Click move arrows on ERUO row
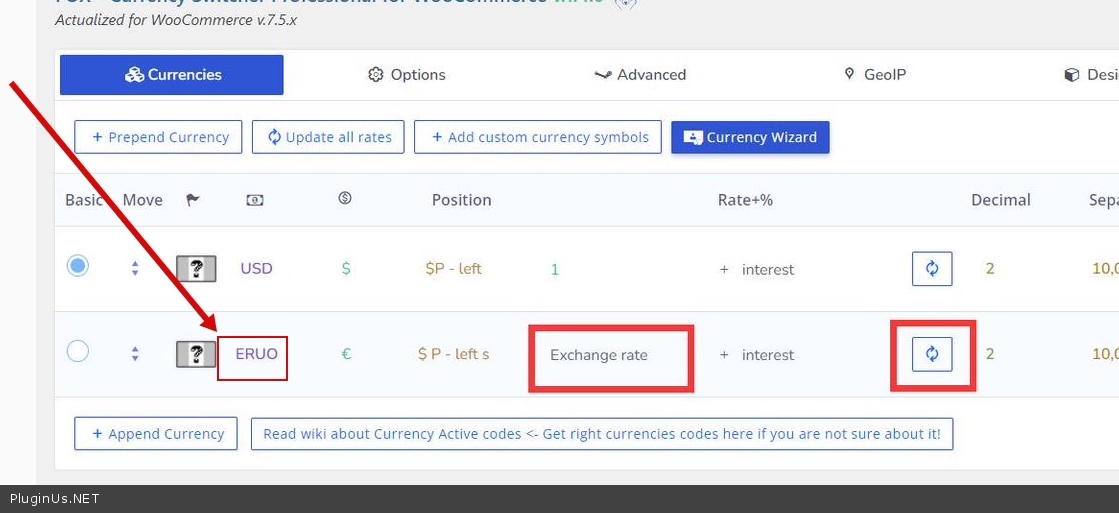 tap(135, 354)
